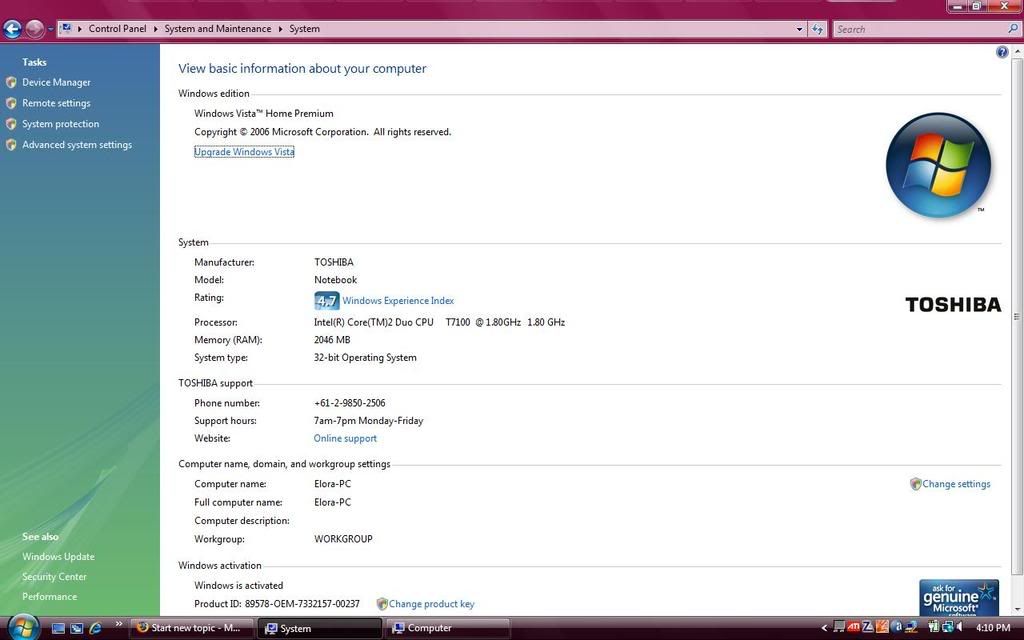
Task: Select Control Panel breadcrumb
Action: coord(118,29)
